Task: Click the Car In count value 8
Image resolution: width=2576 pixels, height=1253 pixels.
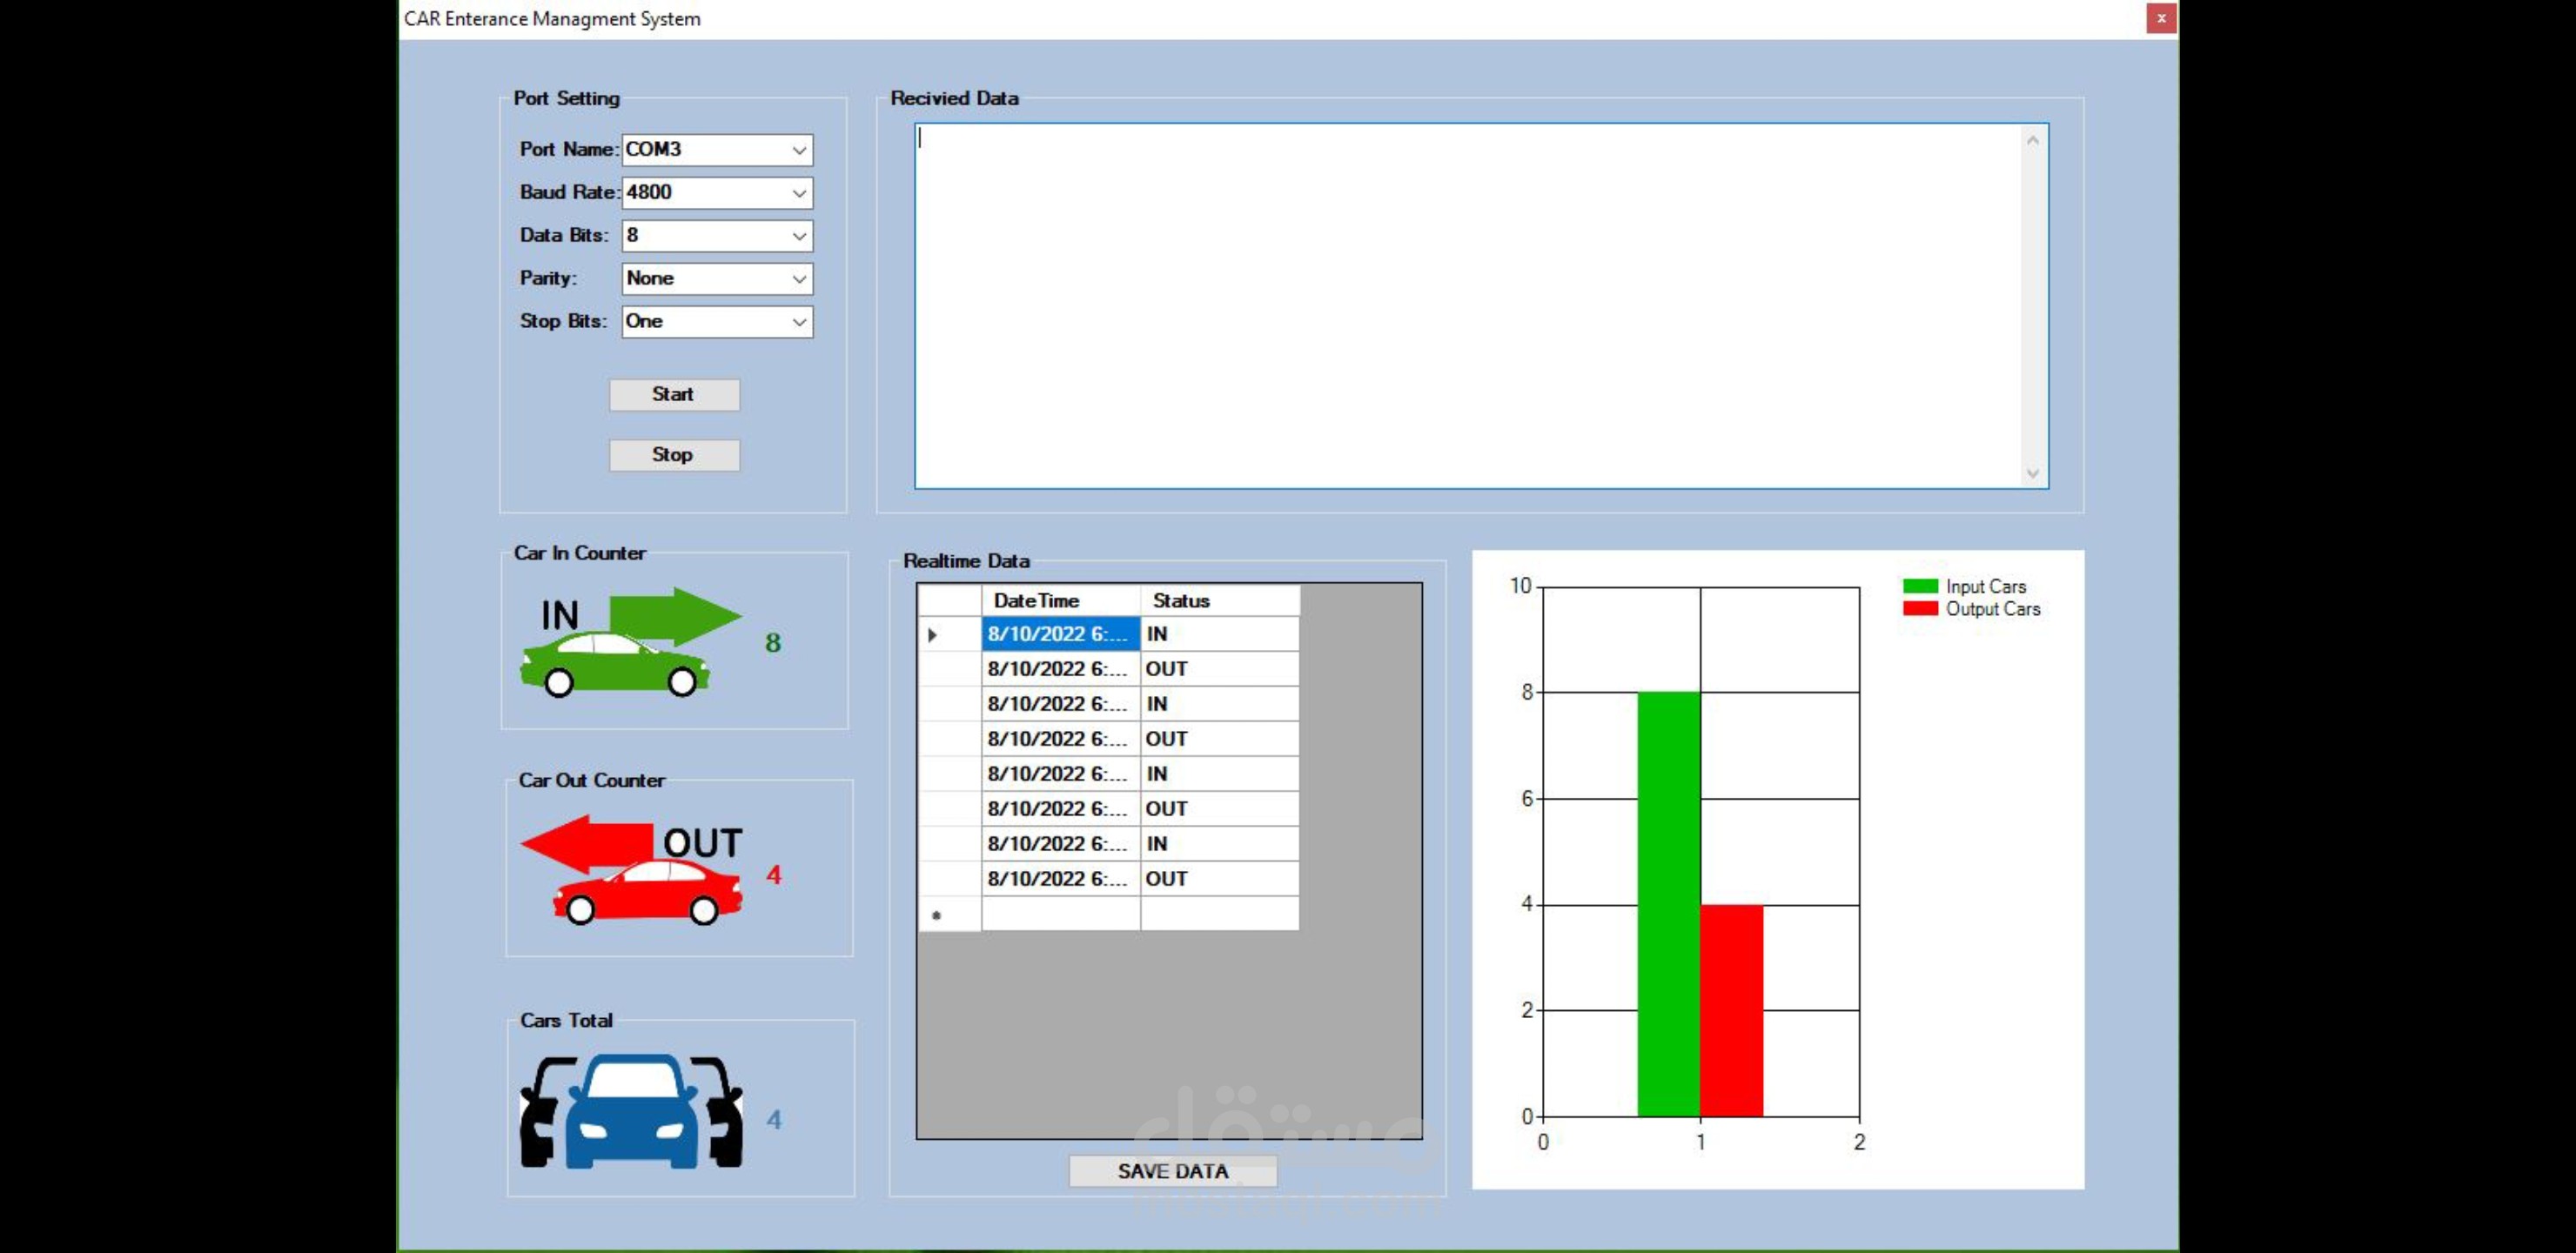Action: pos(773,643)
